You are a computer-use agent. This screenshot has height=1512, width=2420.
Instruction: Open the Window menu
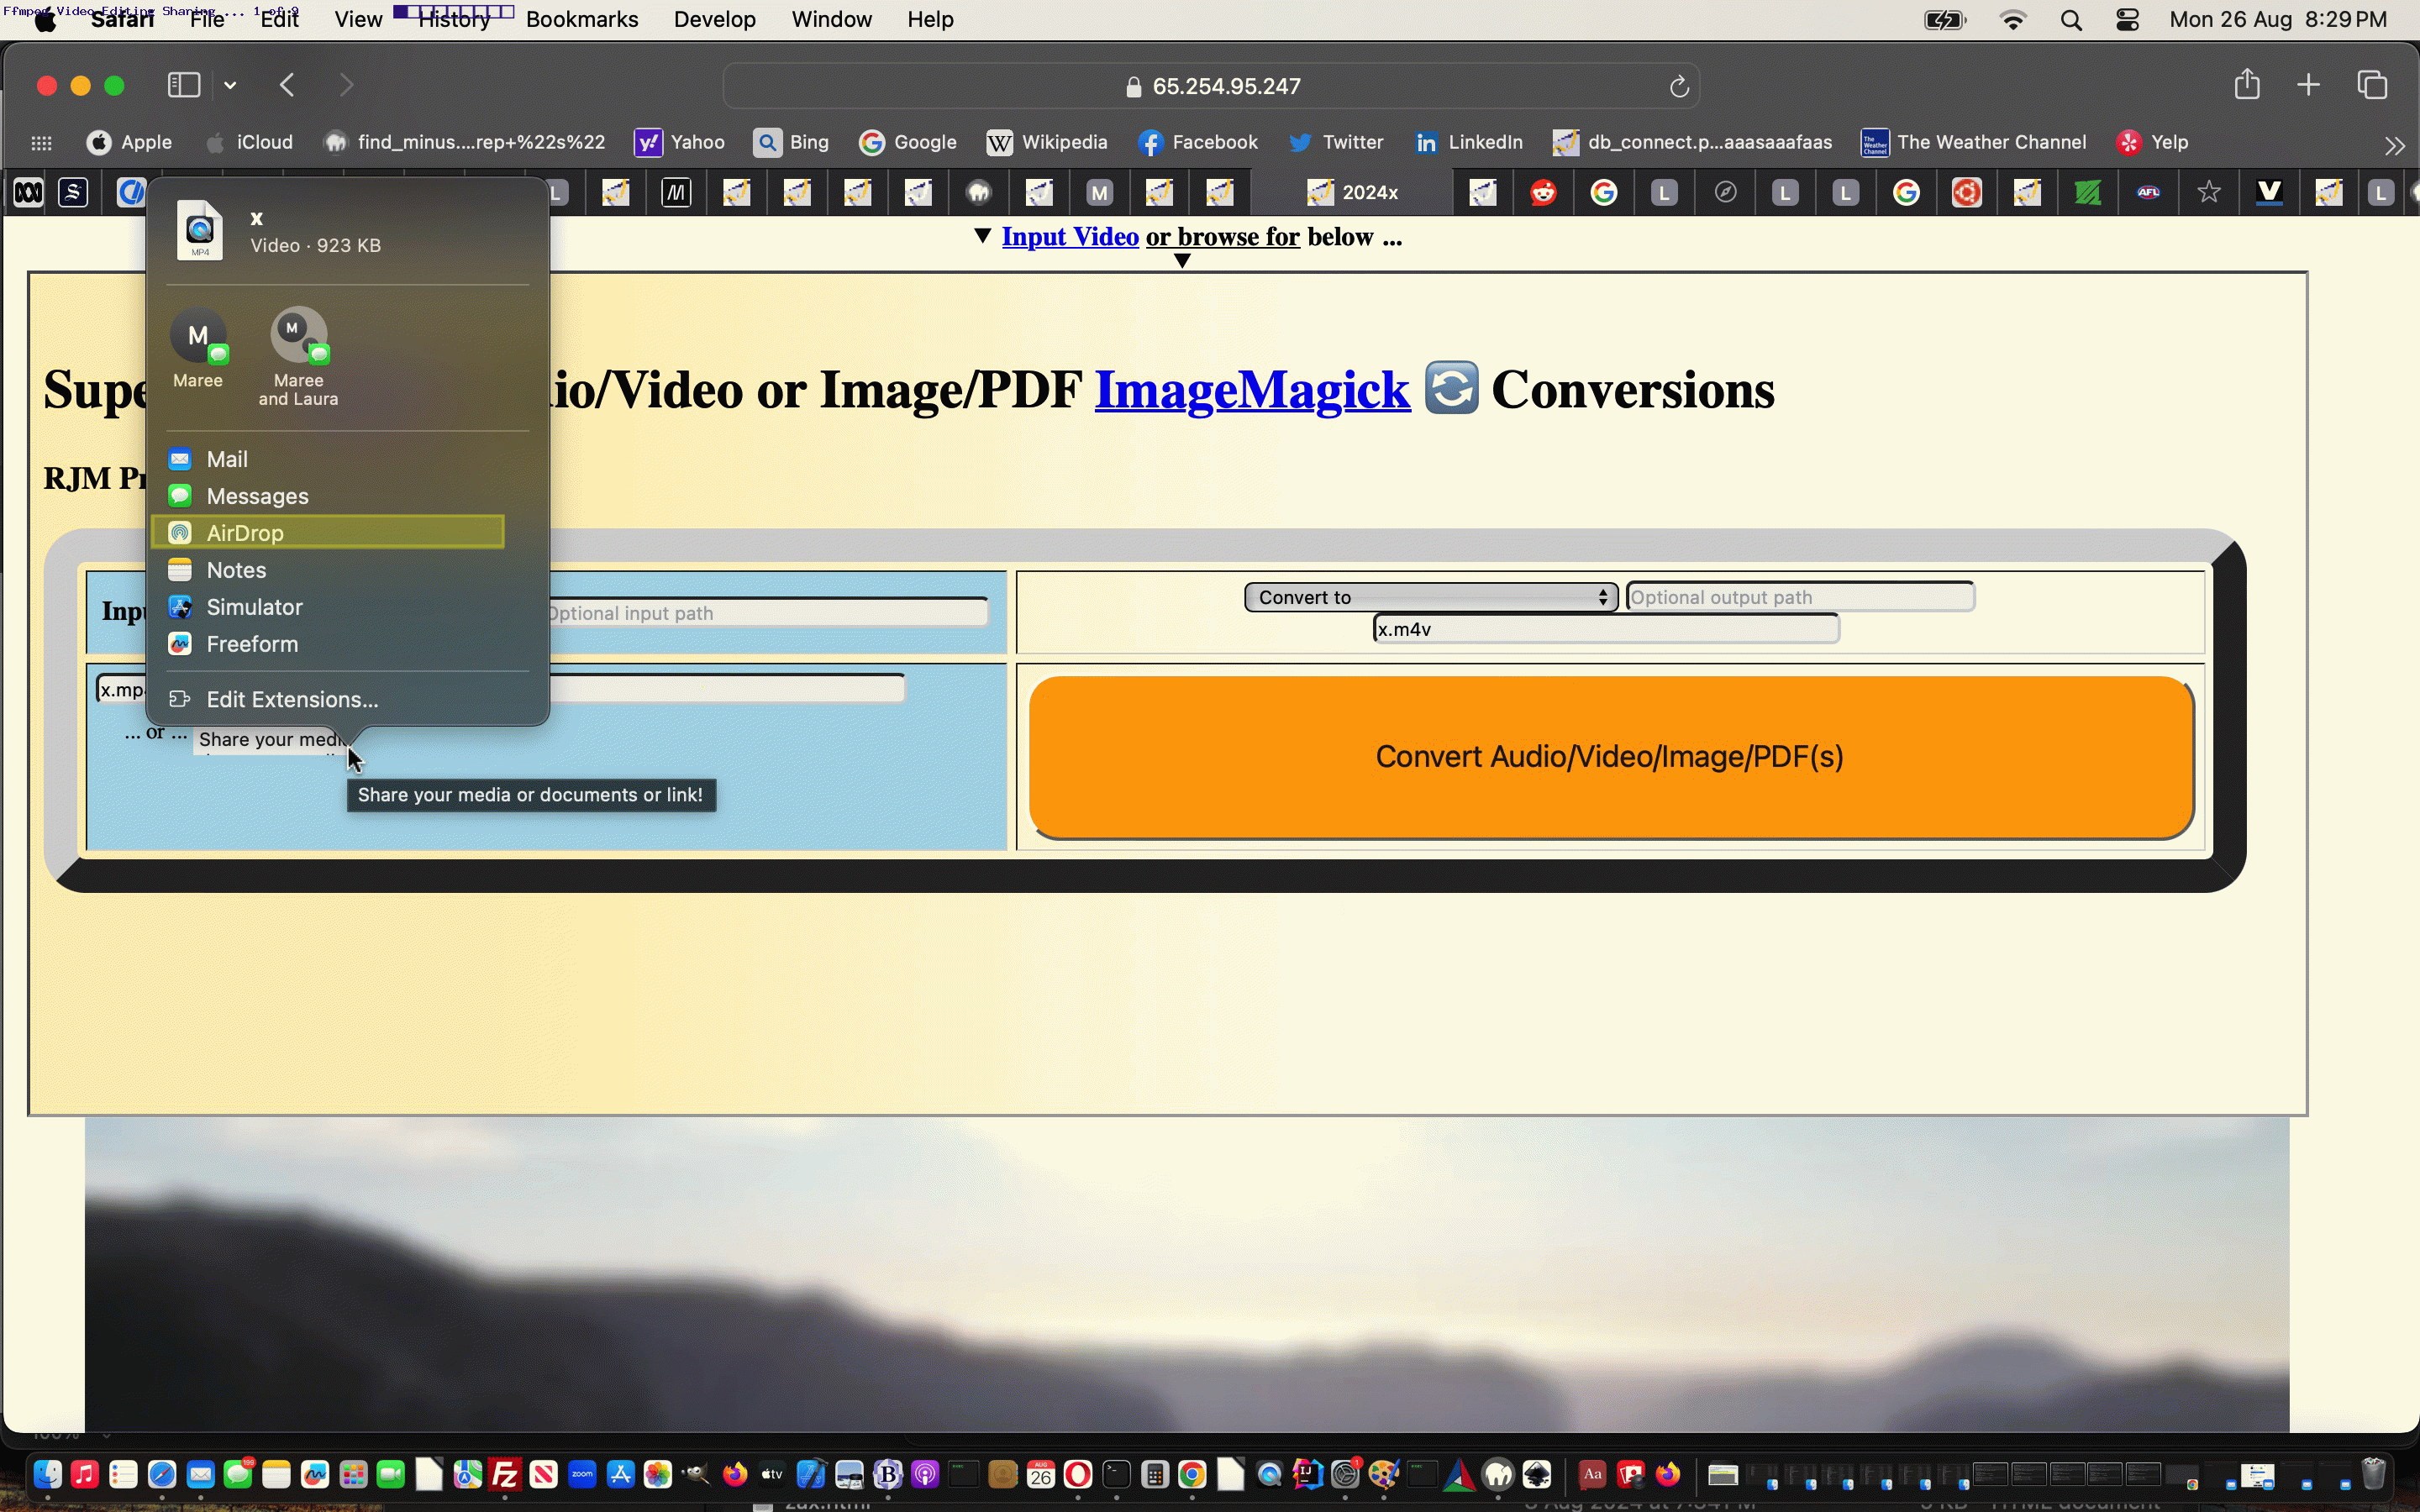831,19
